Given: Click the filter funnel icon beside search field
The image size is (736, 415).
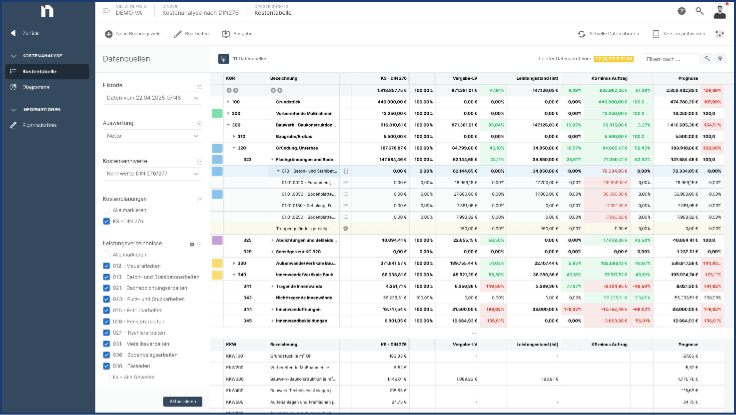Looking at the screenshot, I should pos(720,59).
